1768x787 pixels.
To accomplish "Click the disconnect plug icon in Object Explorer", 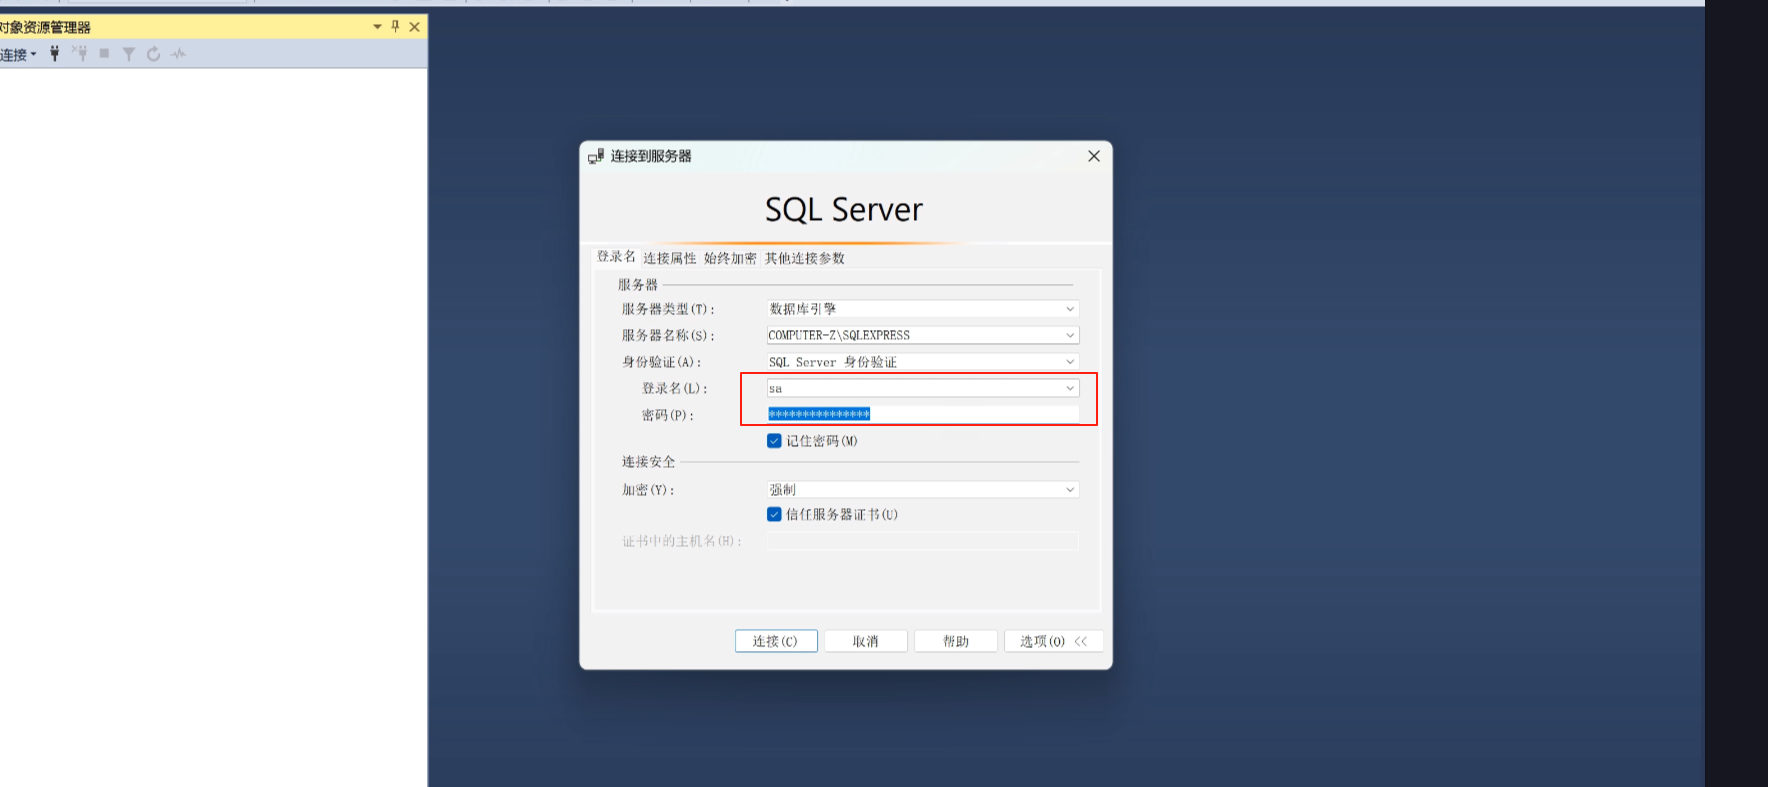I will 80,54.
